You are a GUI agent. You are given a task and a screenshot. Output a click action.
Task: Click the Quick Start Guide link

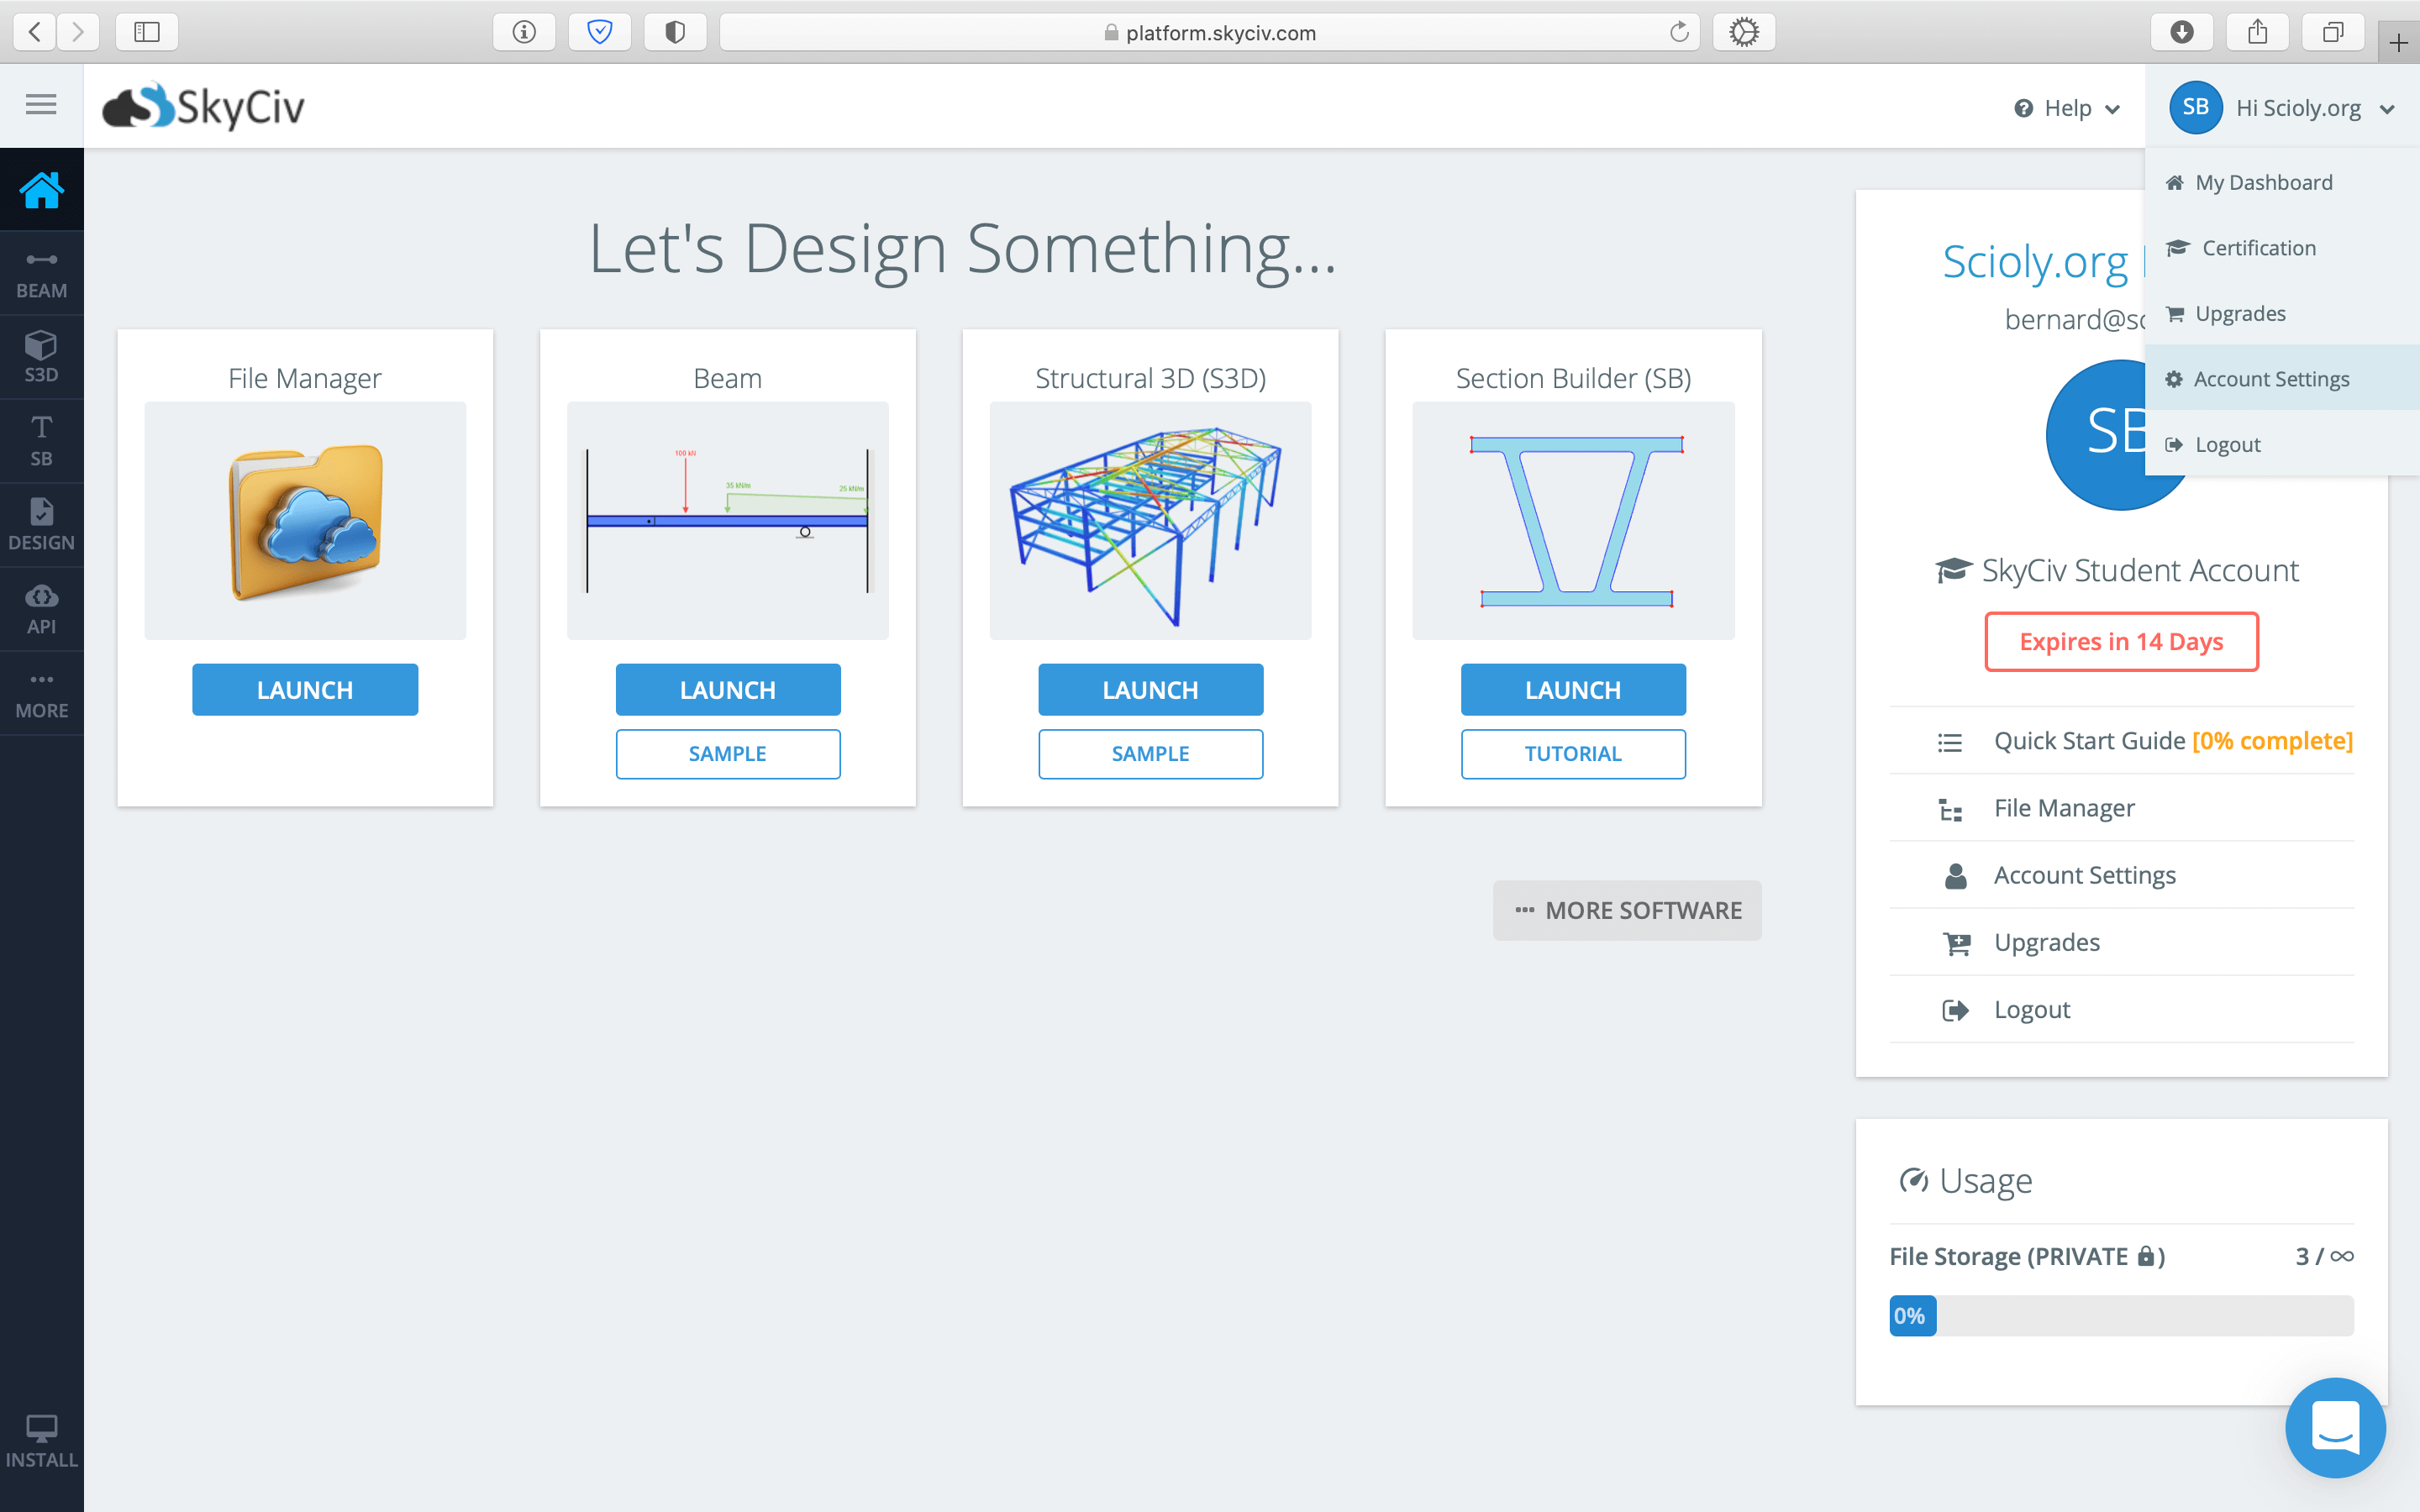[x=2088, y=741]
